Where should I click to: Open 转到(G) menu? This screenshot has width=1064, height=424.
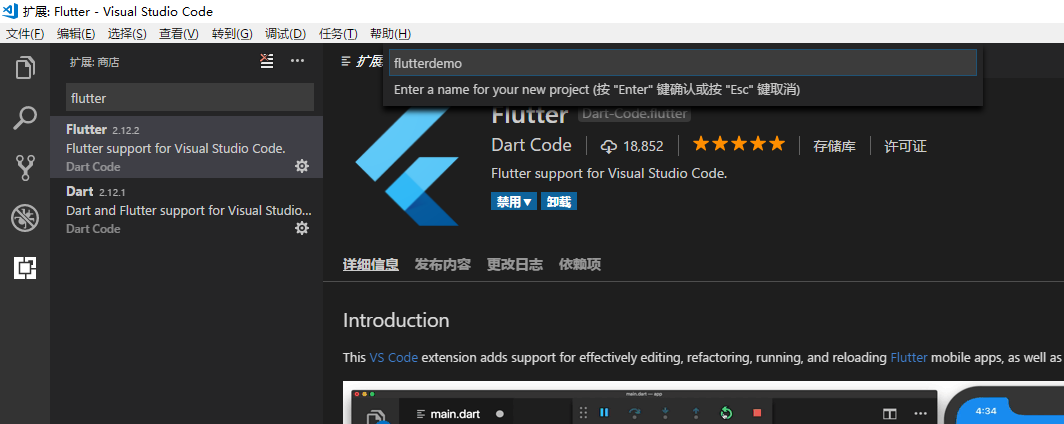(x=232, y=33)
